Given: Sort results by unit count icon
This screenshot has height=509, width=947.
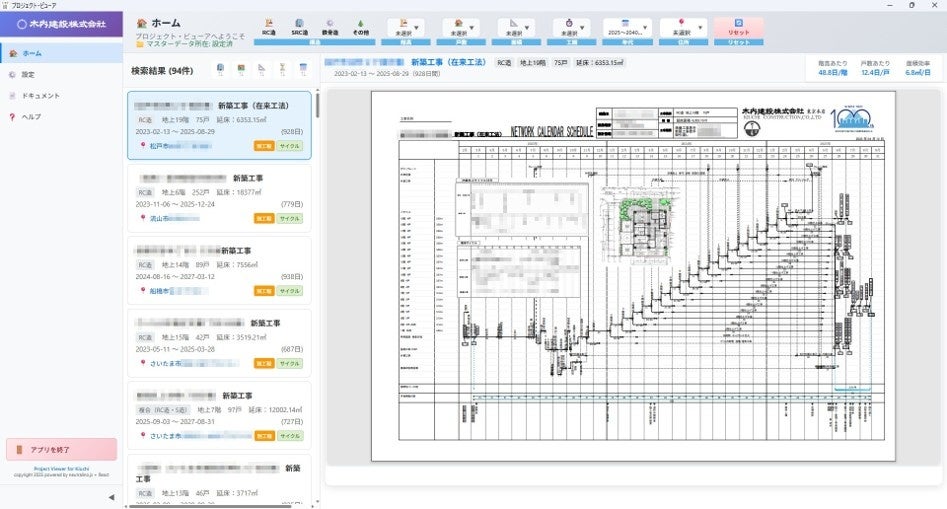Looking at the screenshot, I should click(x=241, y=69).
